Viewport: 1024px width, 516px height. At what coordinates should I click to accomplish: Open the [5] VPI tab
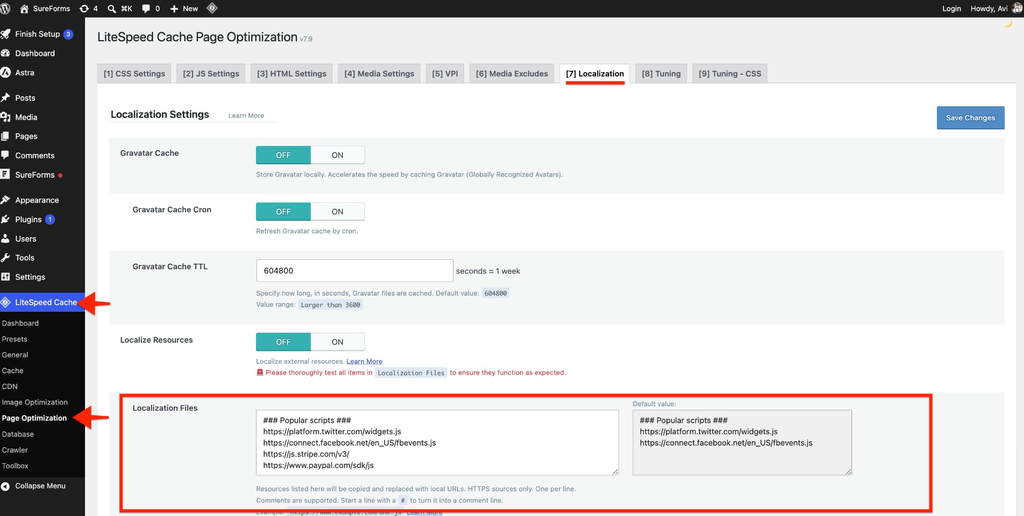tap(445, 74)
